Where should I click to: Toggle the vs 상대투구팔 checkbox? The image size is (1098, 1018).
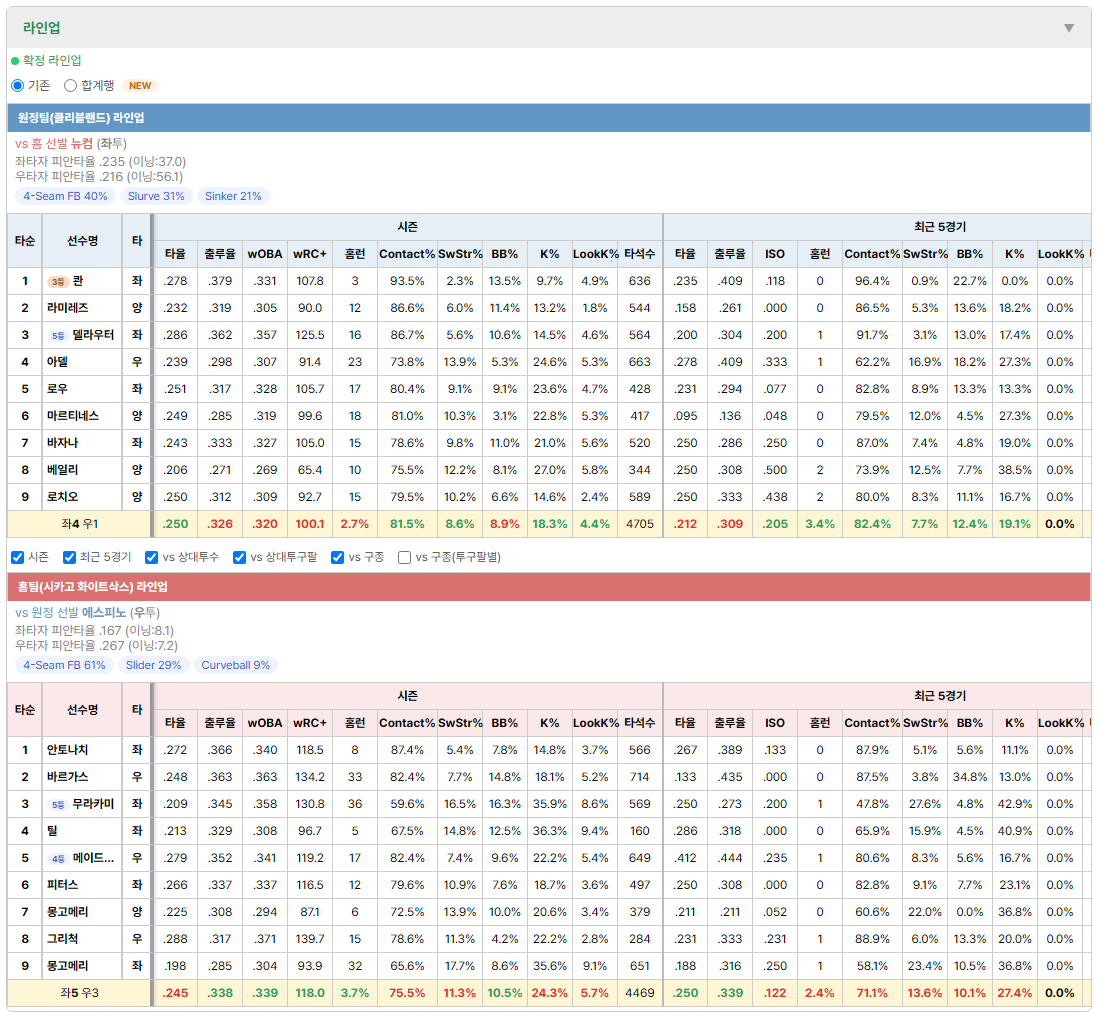pos(239,557)
